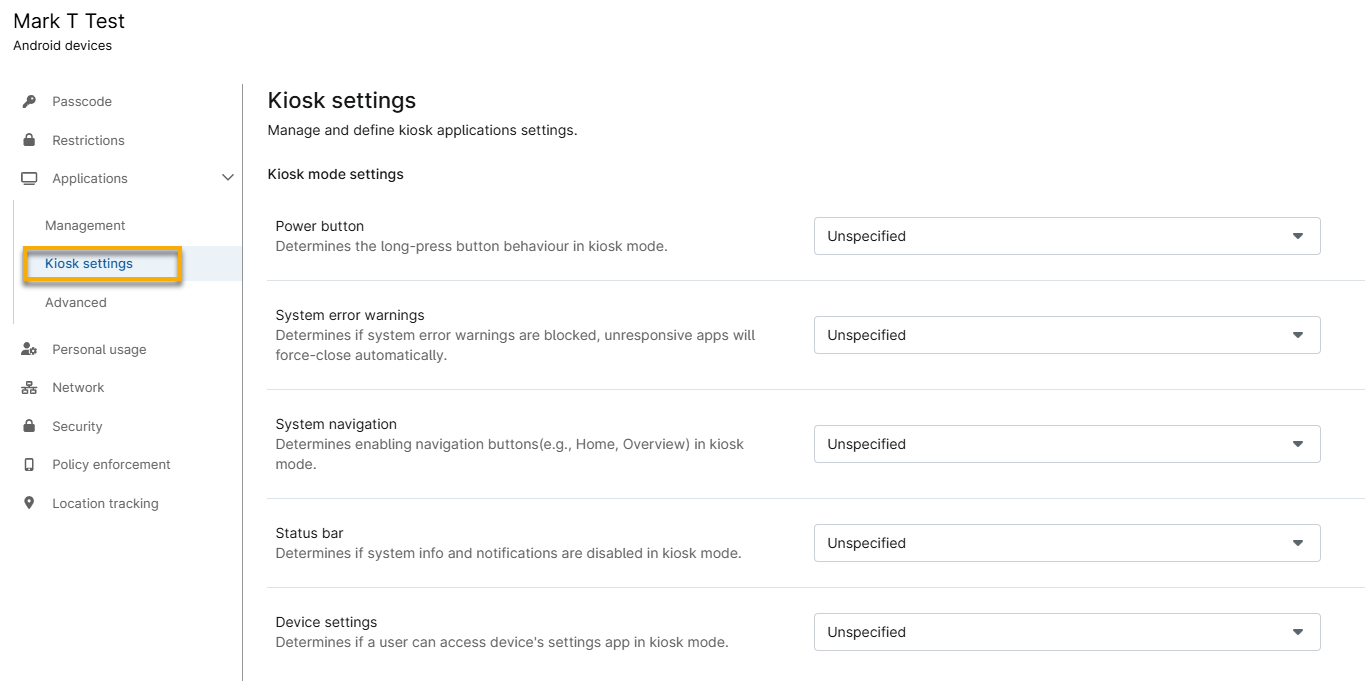Collapse the Applications section chevron

point(227,178)
